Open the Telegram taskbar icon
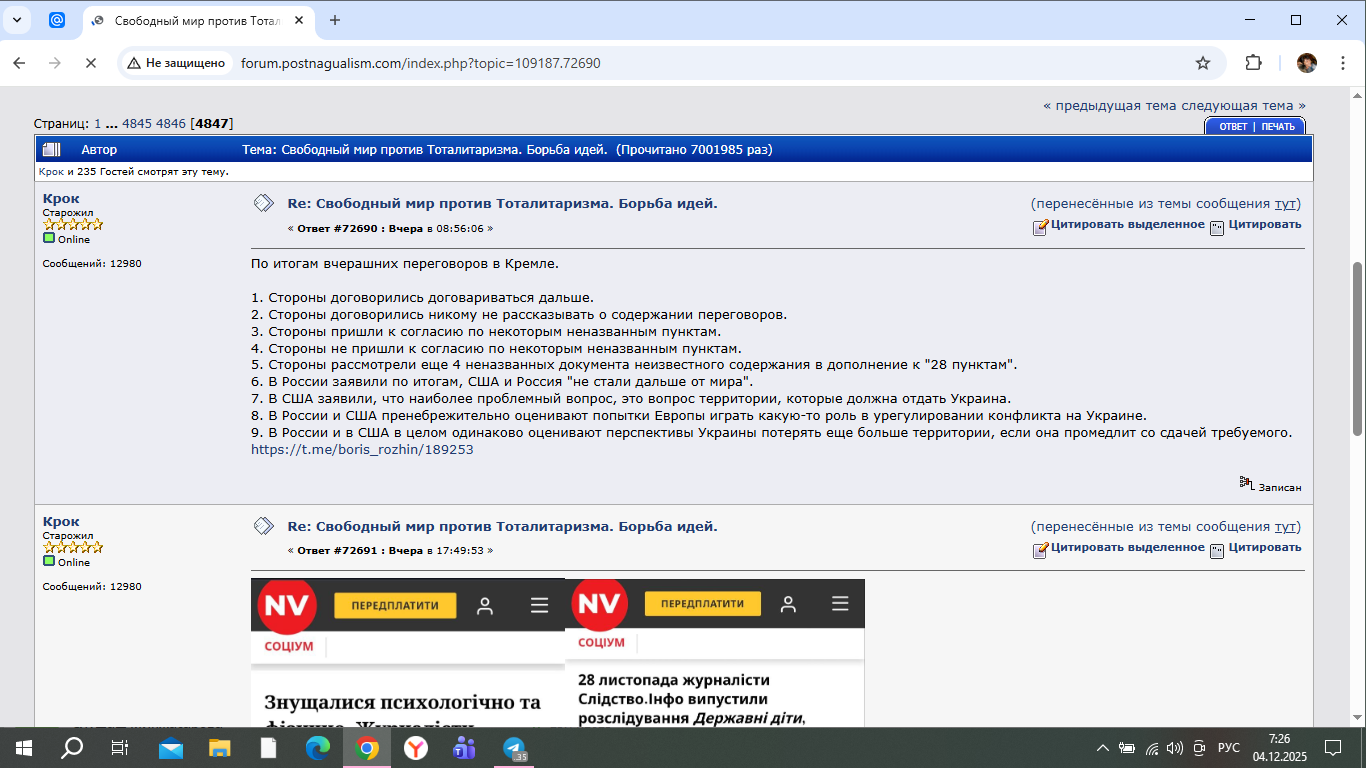 [x=514, y=748]
